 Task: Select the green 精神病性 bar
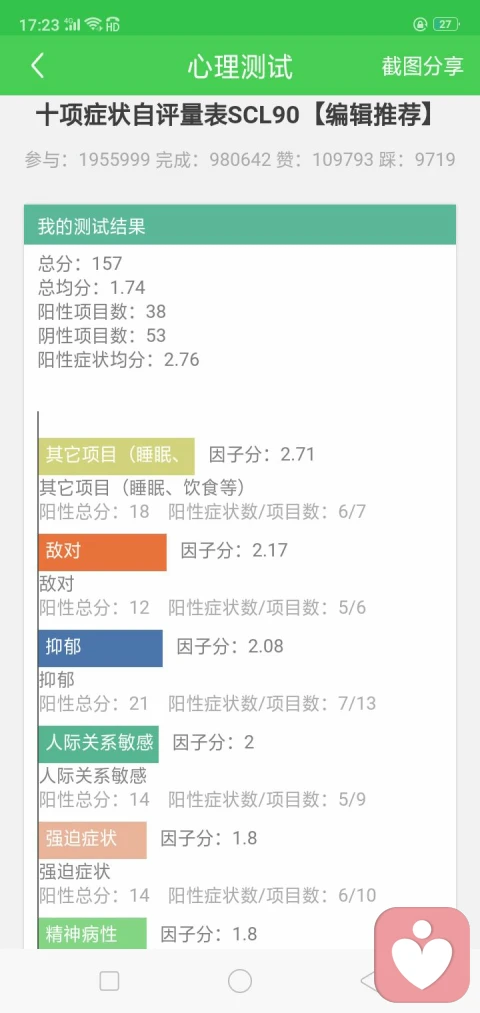pos(92,934)
